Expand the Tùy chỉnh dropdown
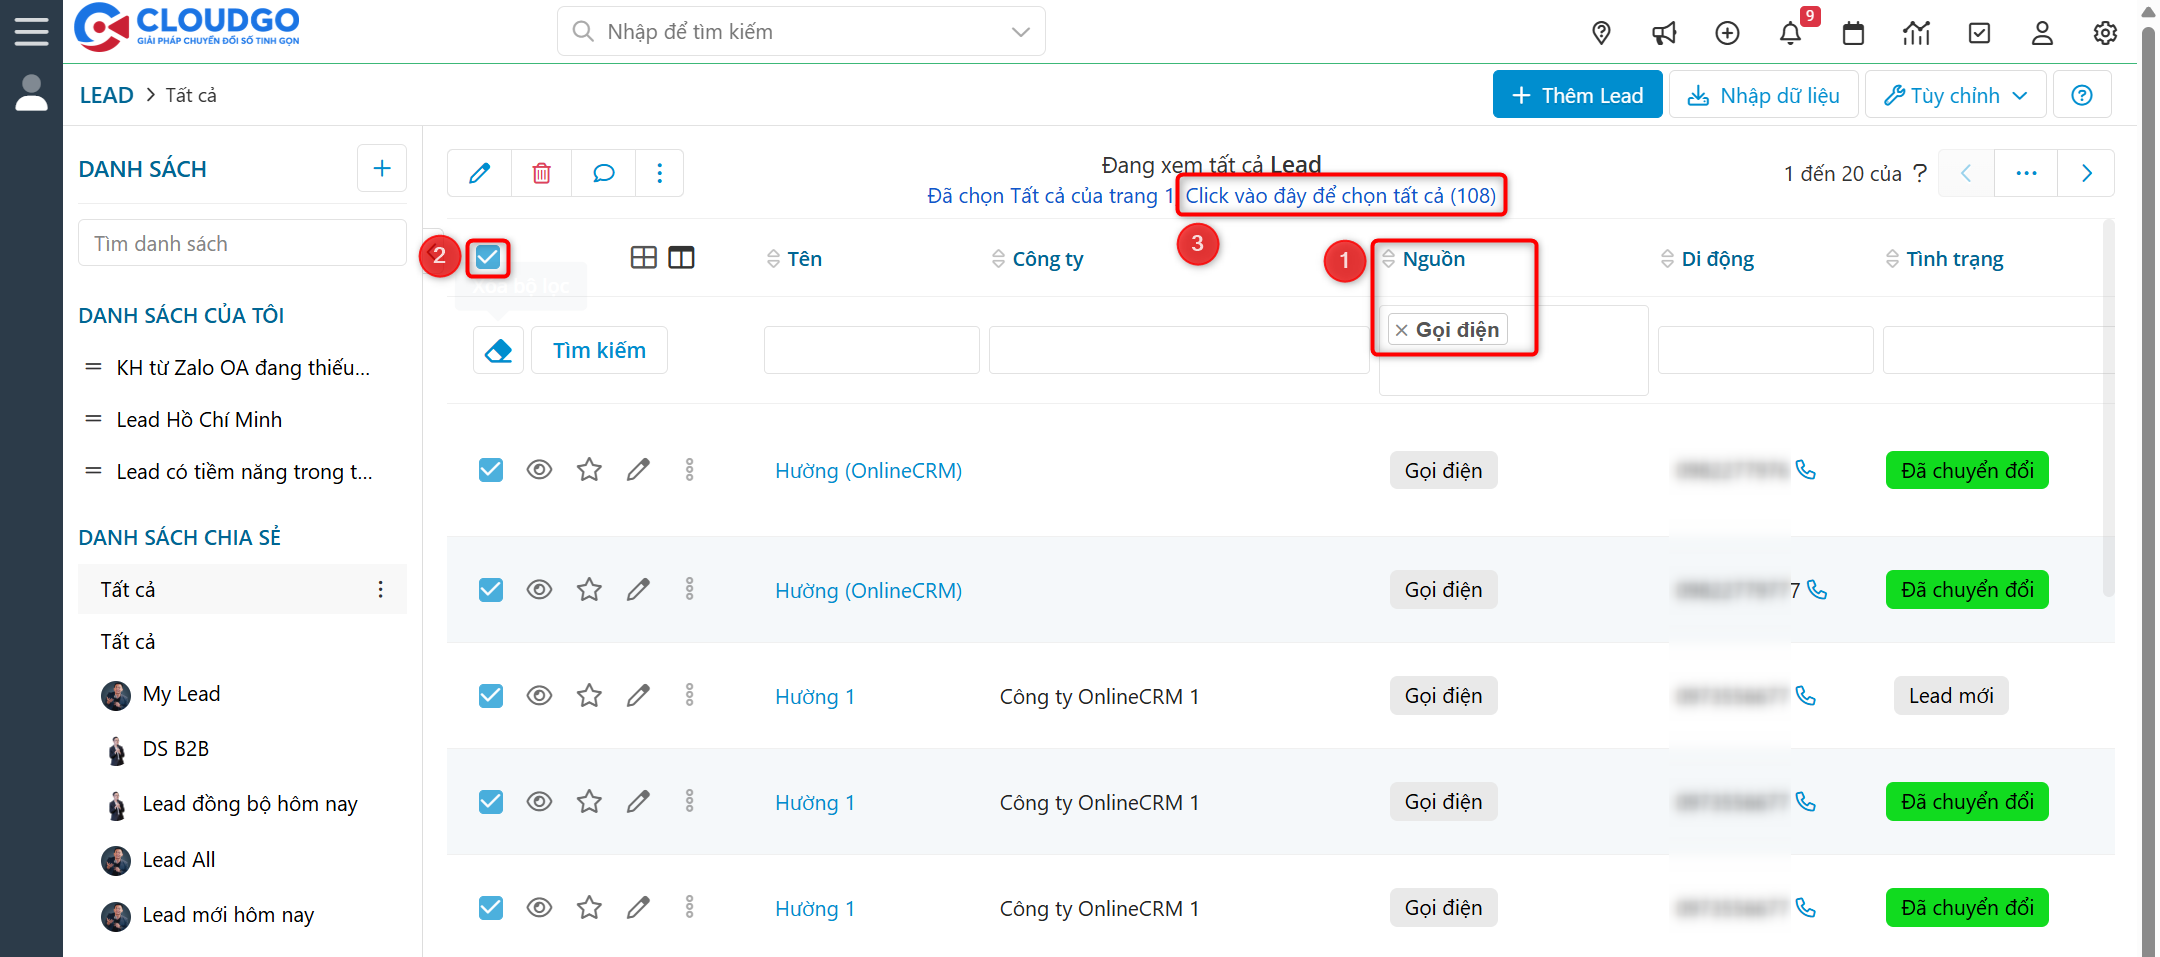Image resolution: width=2160 pixels, height=957 pixels. click(x=1955, y=95)
